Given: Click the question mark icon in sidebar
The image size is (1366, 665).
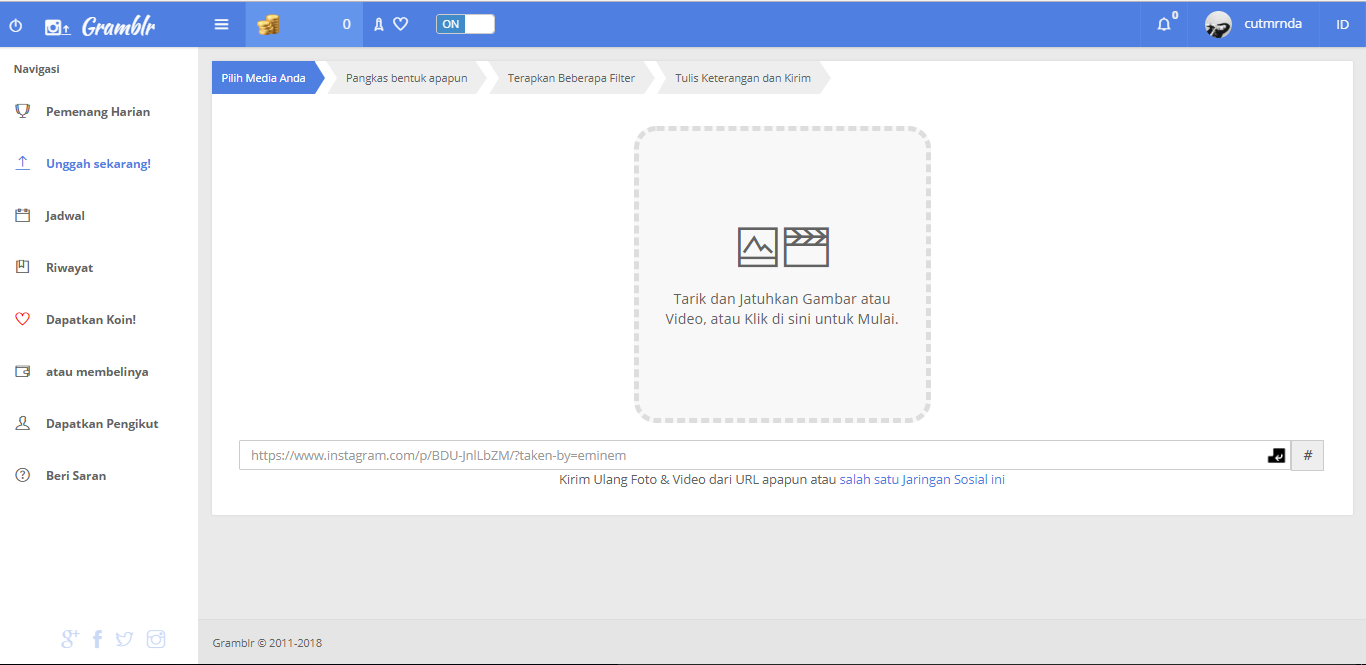Looking at the screenshot, I should pyautogui.click(x=23, y=475).
